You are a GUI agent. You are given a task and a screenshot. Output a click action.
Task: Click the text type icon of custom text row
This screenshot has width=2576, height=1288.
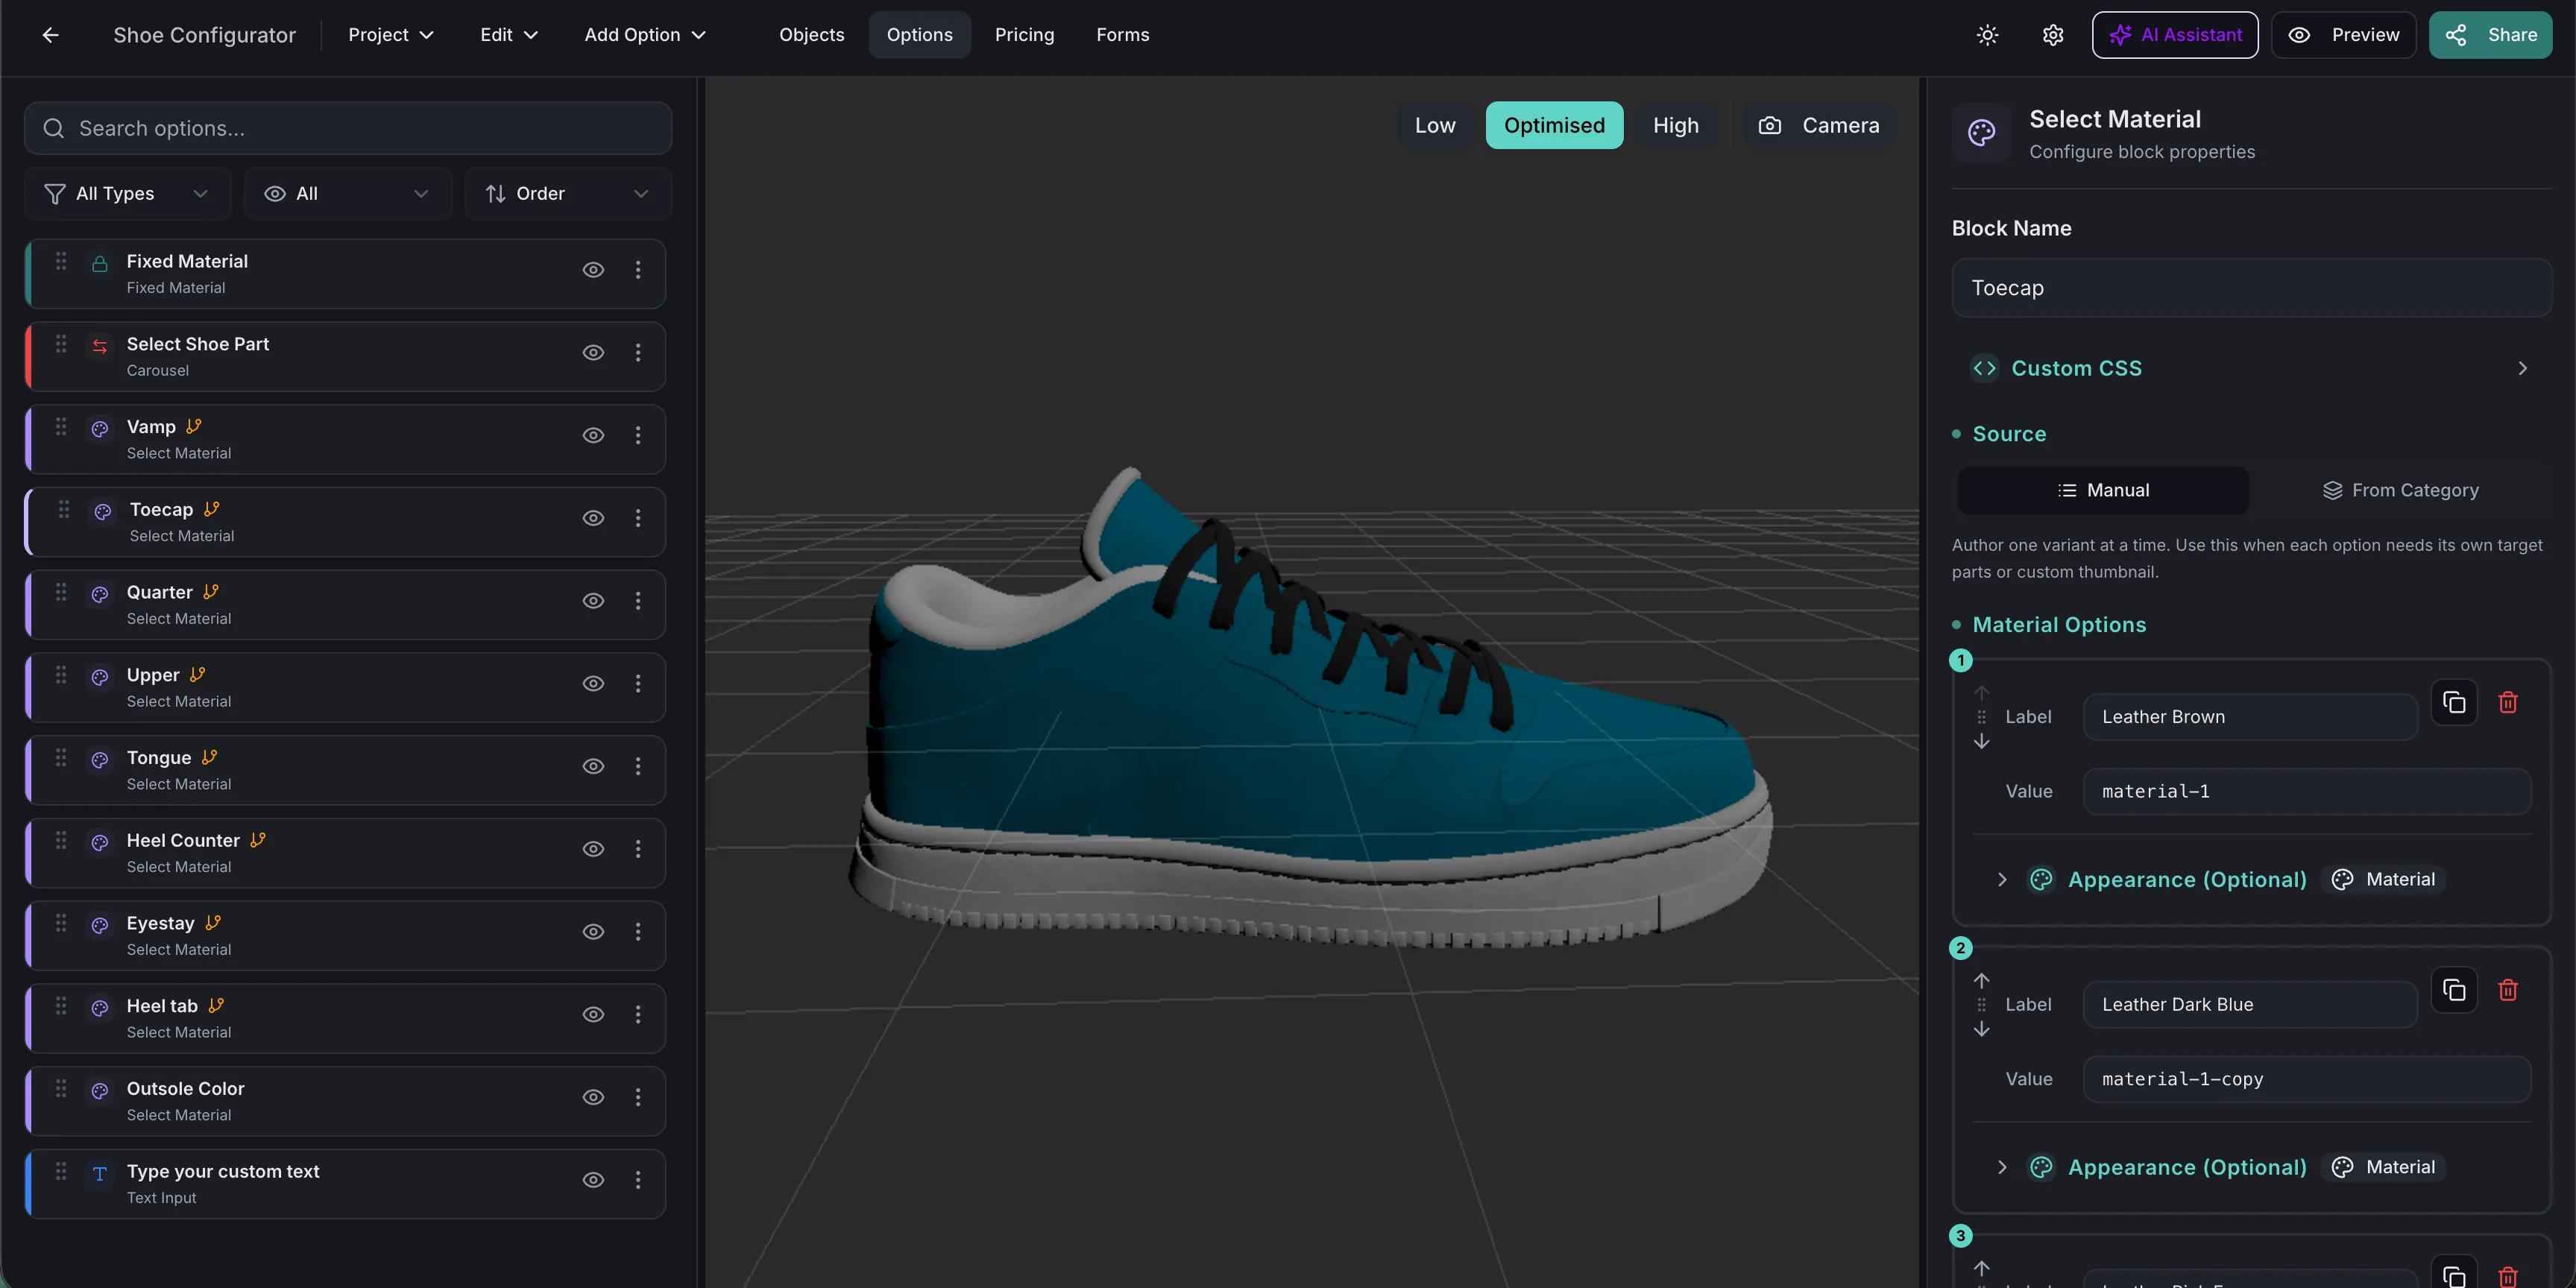click(x=100, y=1174)
